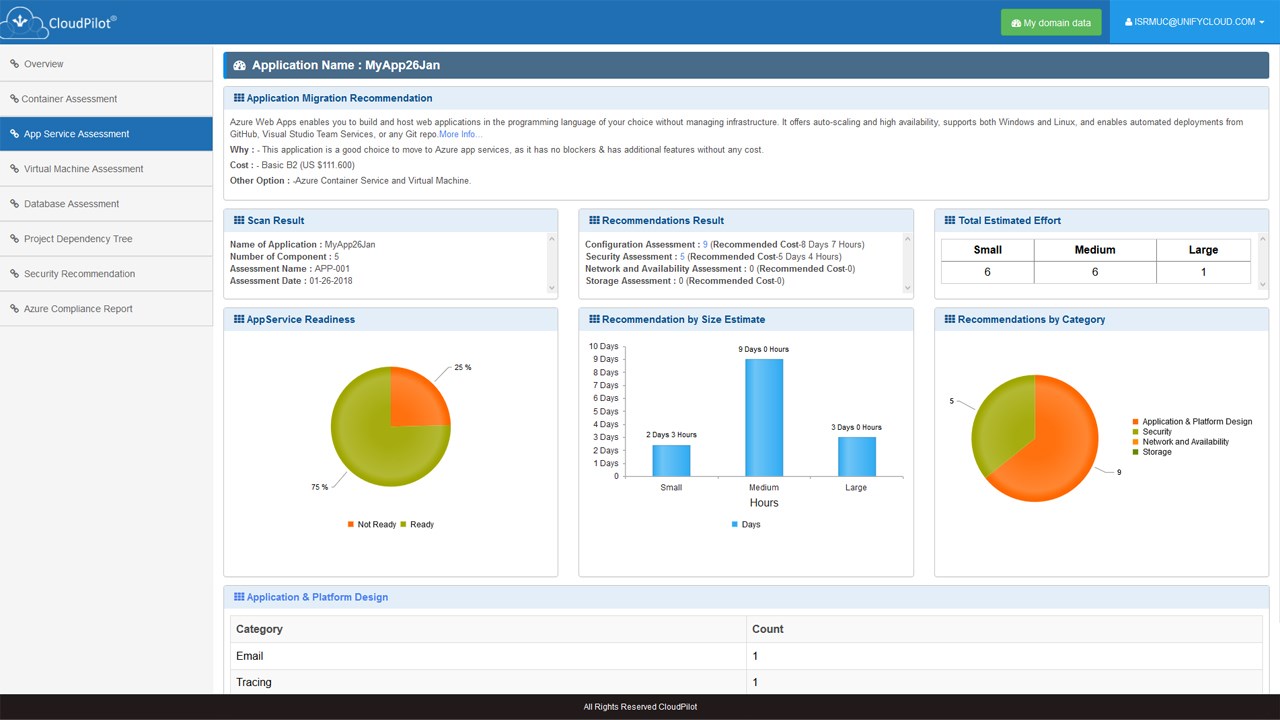Open the ISRMUC@UNIFYCLOUD.COM account dropdown caret
The width and height of the screenshot is (1280, 720).
coord(1262,22)
